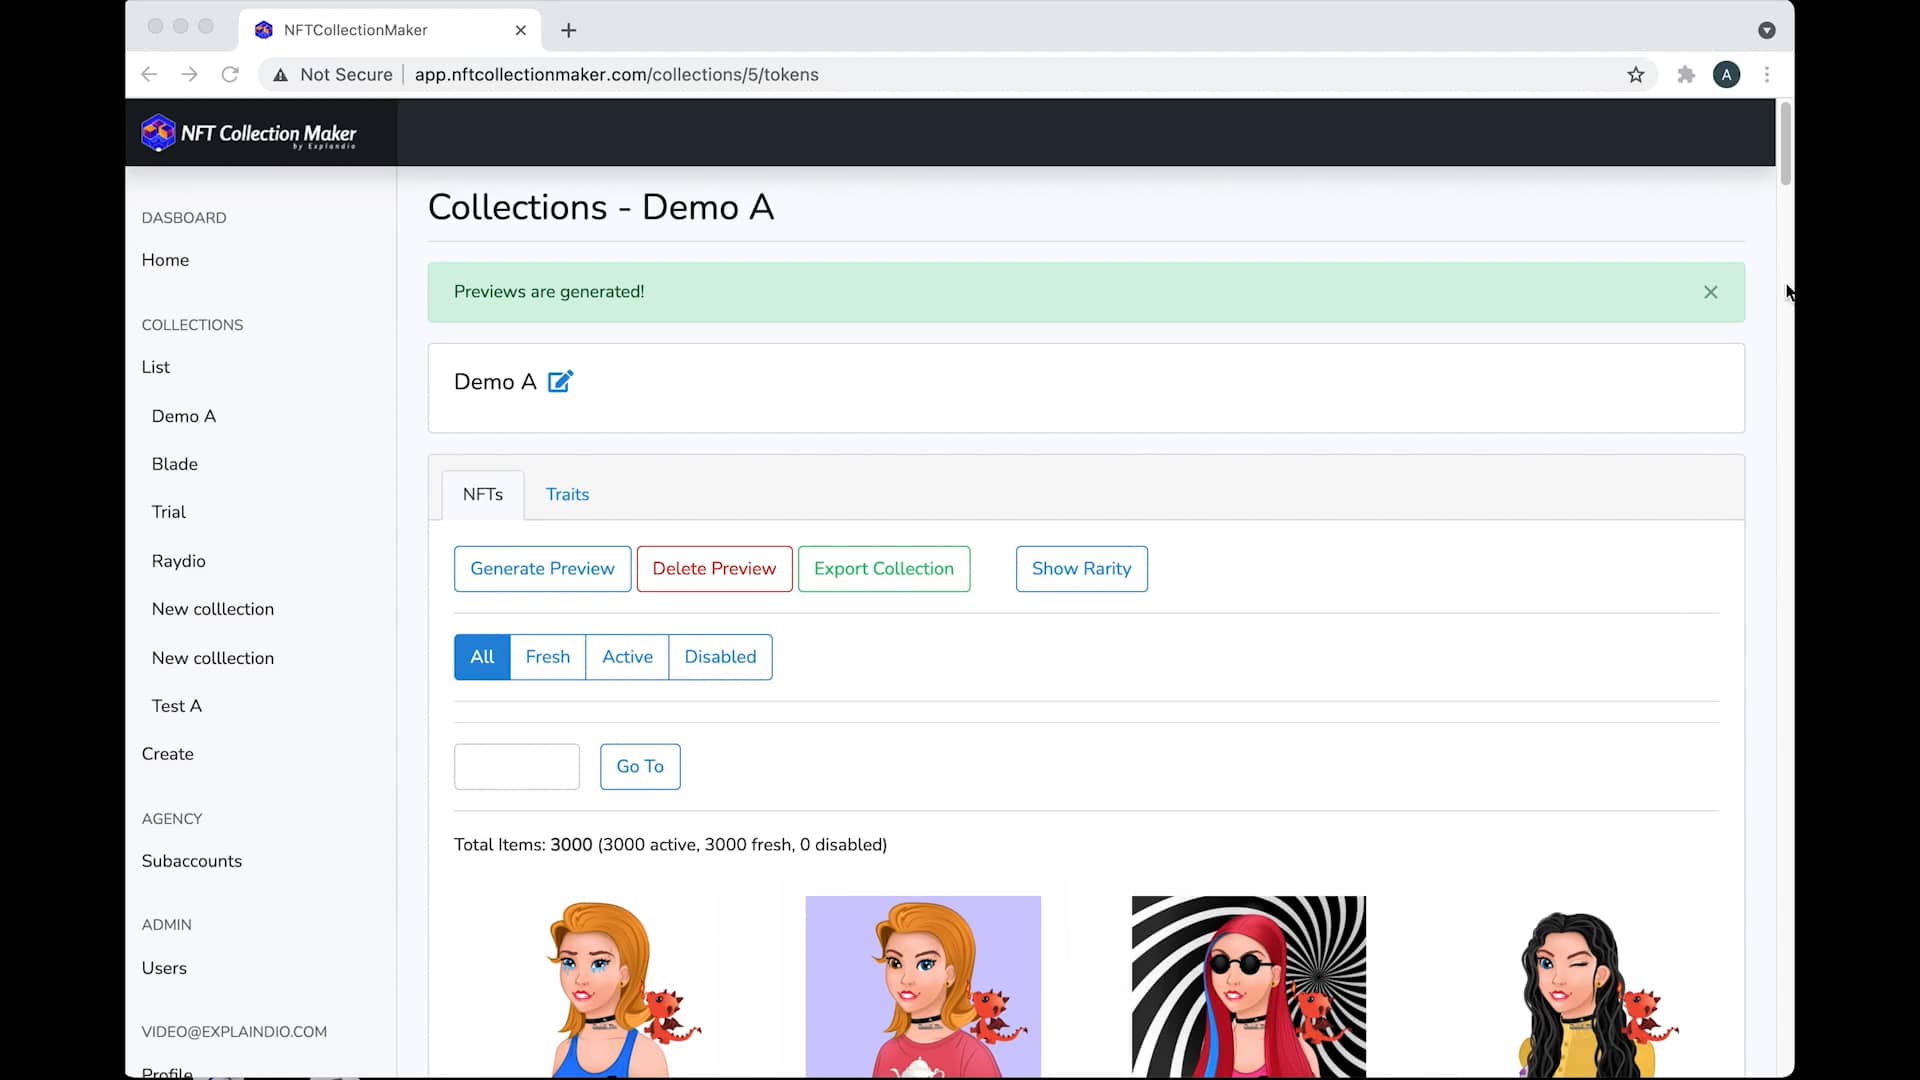Reload the page
Screen dimensions: 1920x1080
coord(230,75)
